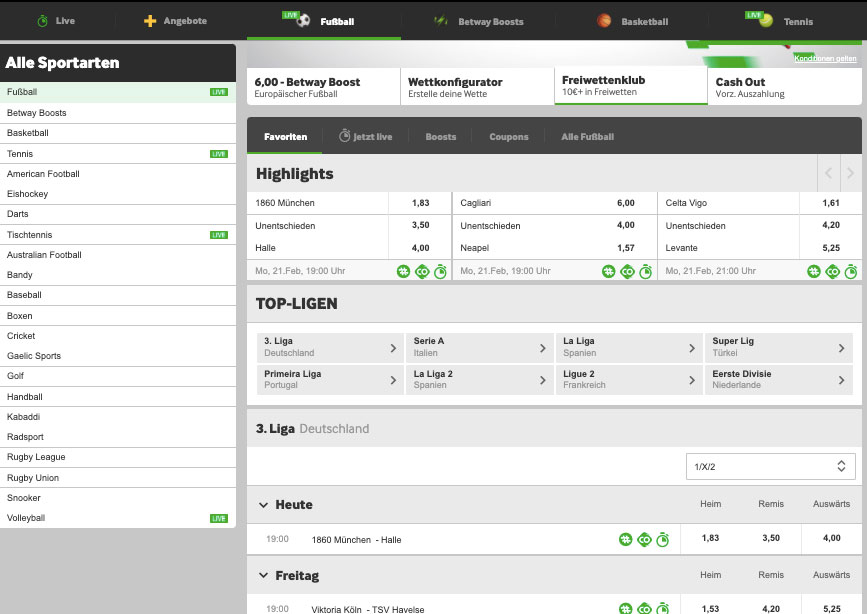Open the Wettkonfigurator promo tile
Image resolution: width=867 pixels, height=614 pixels.
point(477,87)
